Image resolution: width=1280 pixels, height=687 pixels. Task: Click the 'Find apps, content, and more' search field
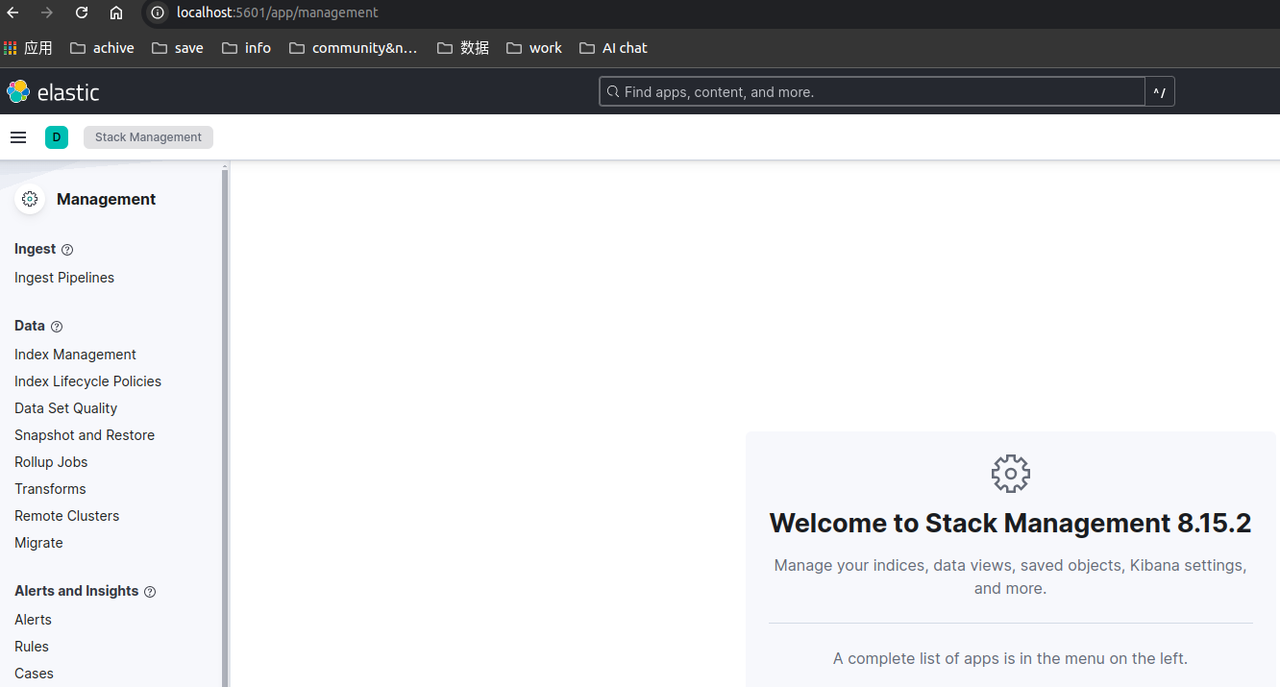pos(870,92)
